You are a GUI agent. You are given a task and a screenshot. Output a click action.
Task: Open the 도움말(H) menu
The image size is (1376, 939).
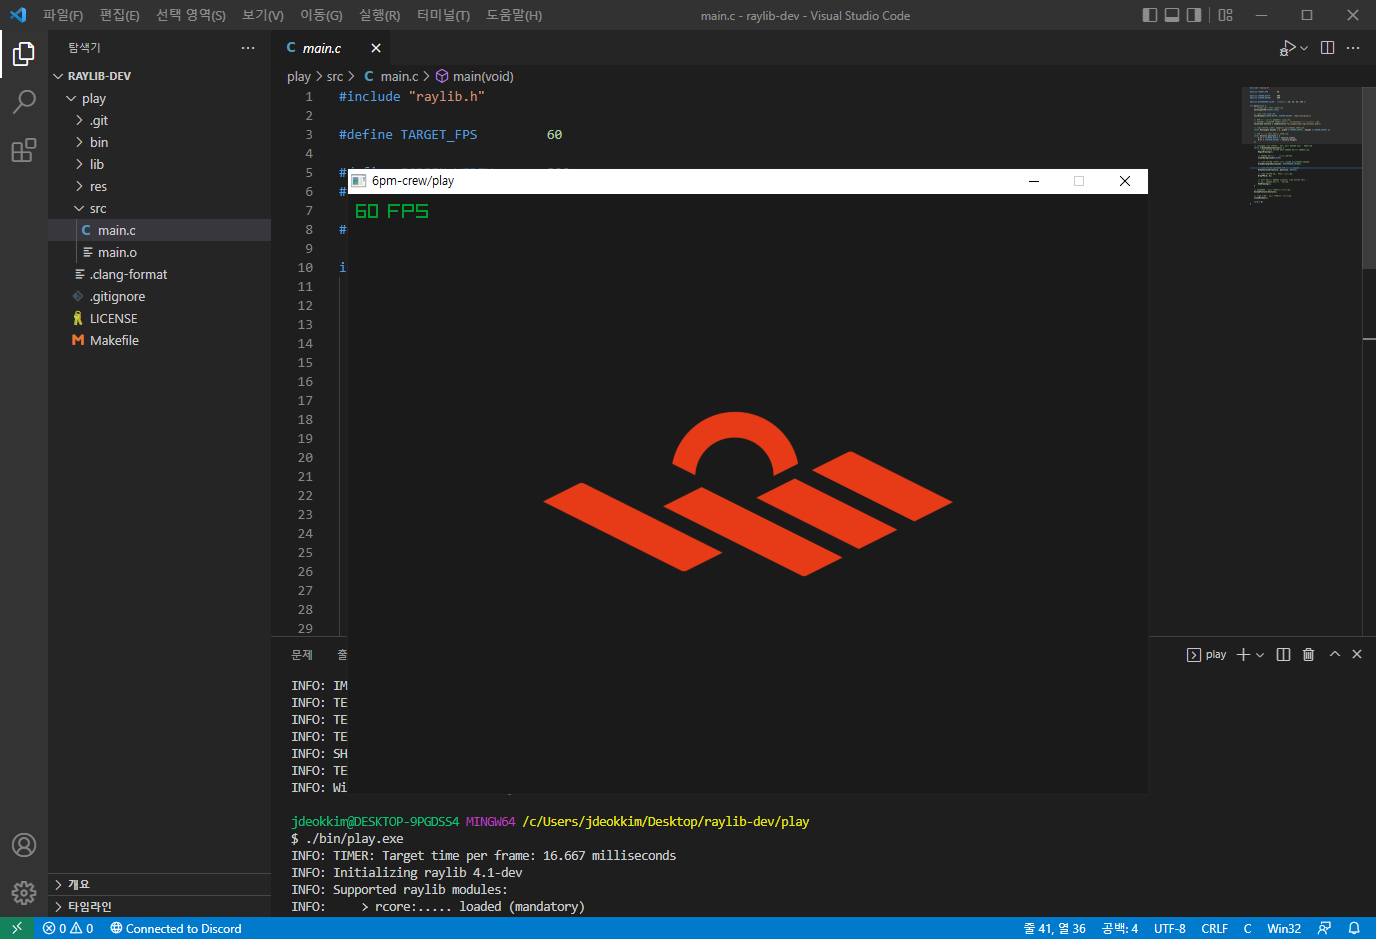point(514,15)
